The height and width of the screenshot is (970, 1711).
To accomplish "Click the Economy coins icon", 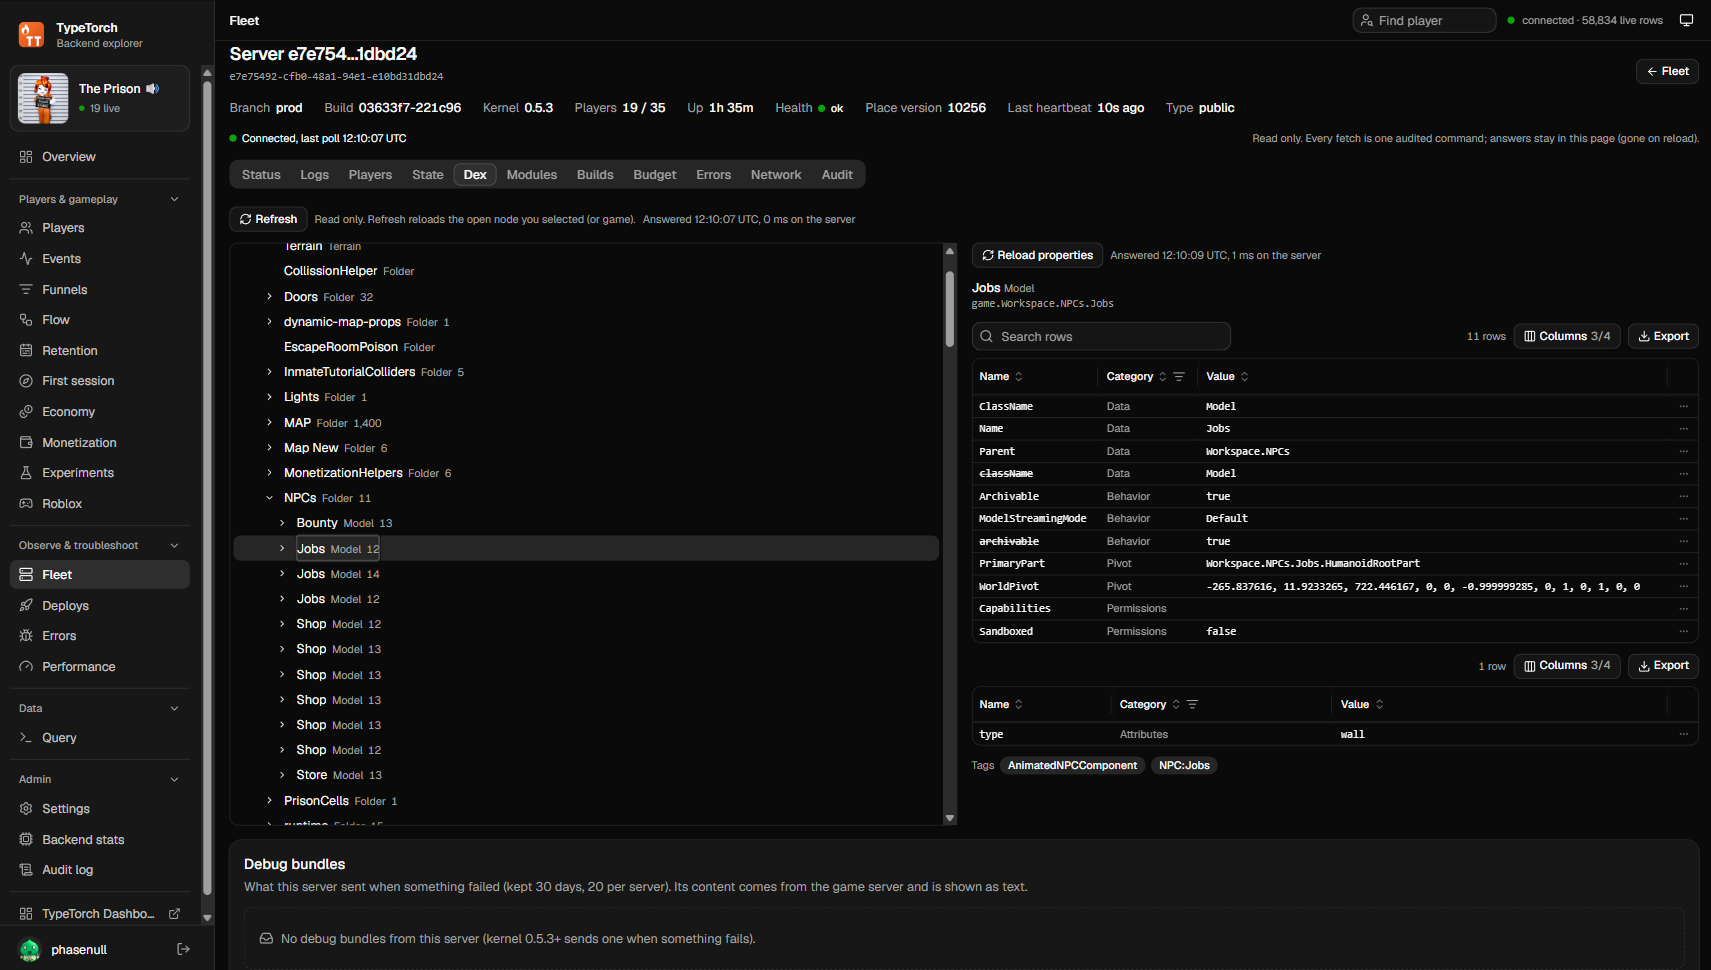I will coord(26,412).
